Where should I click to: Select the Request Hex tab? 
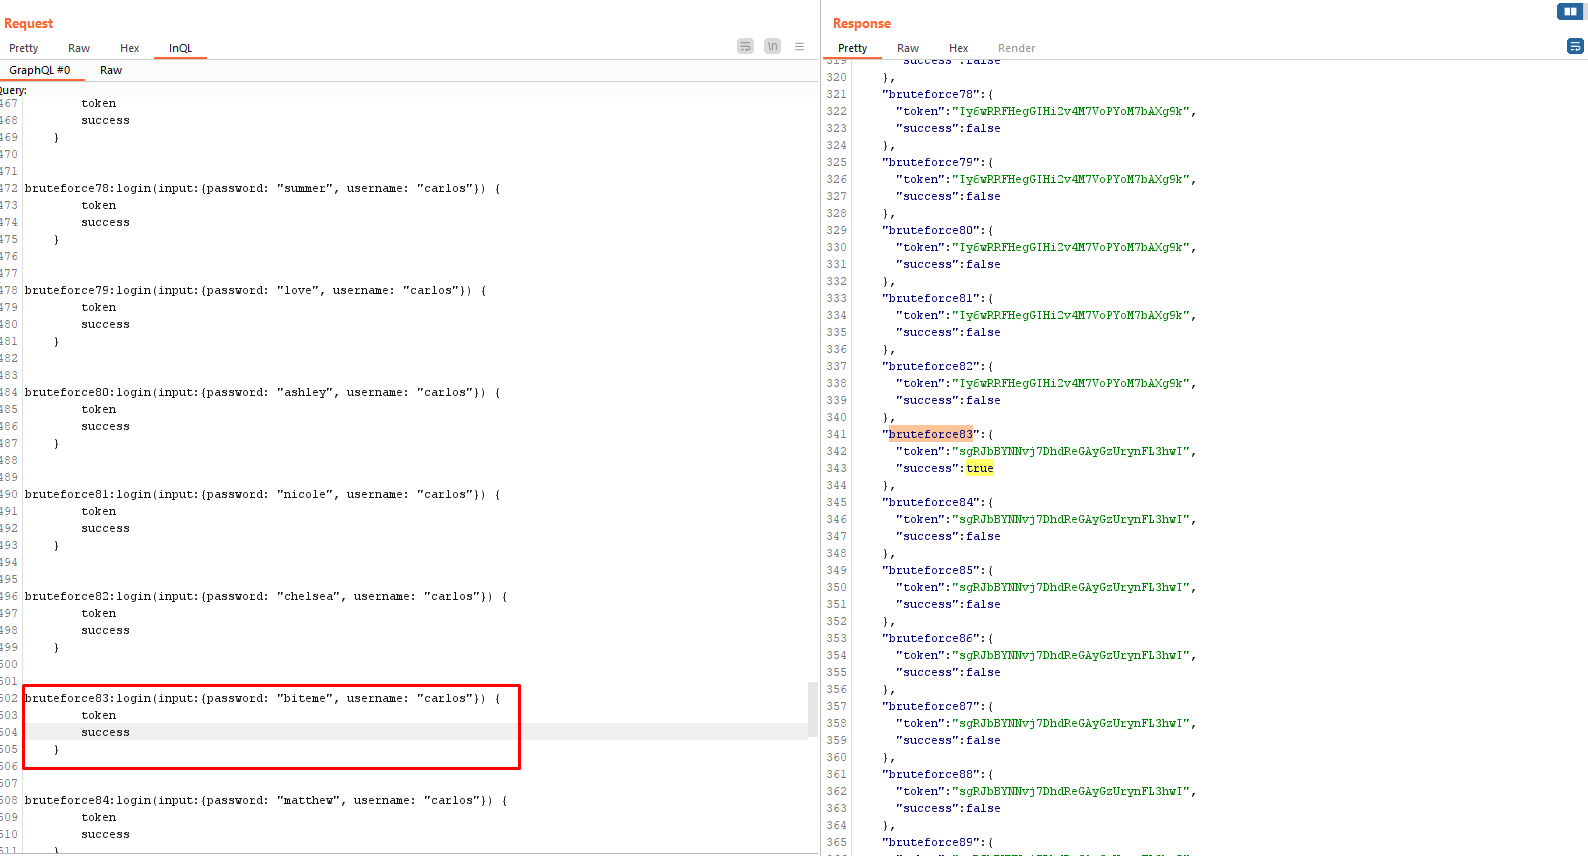(x=130, y=48)
